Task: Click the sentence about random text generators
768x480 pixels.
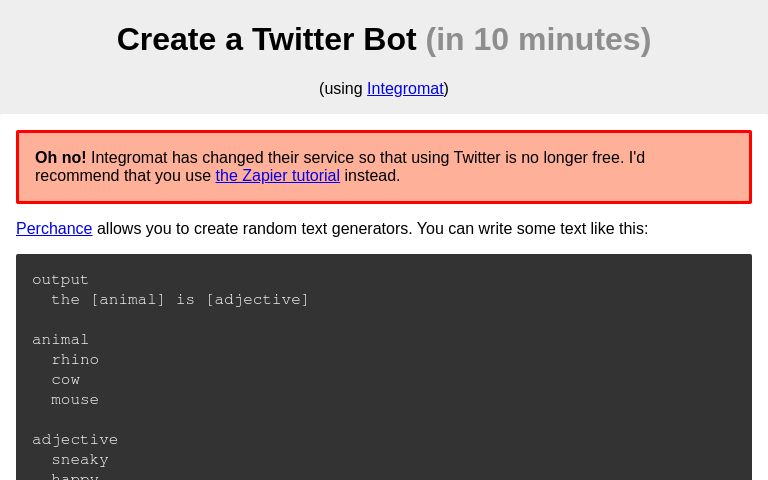Action: click(372, 228)
